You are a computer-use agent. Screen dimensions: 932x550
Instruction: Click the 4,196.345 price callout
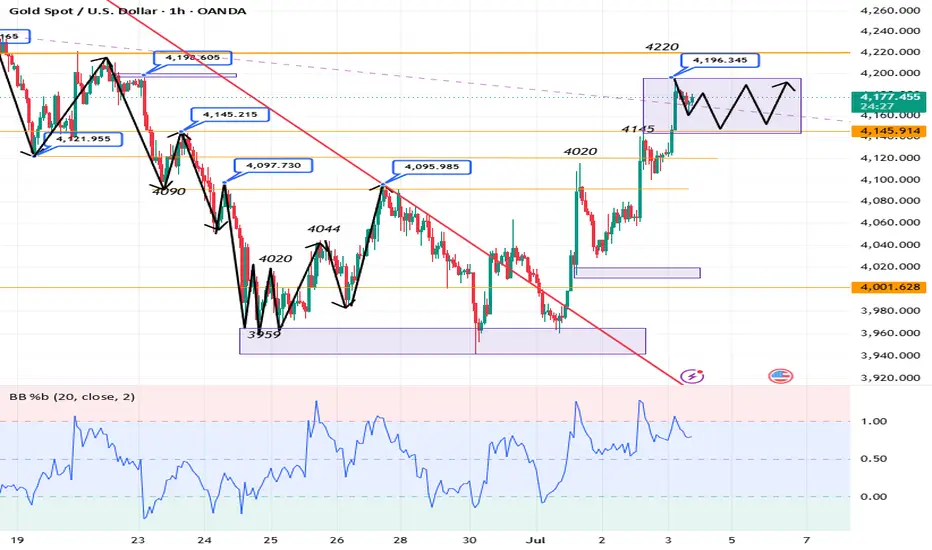pos(720,60)
